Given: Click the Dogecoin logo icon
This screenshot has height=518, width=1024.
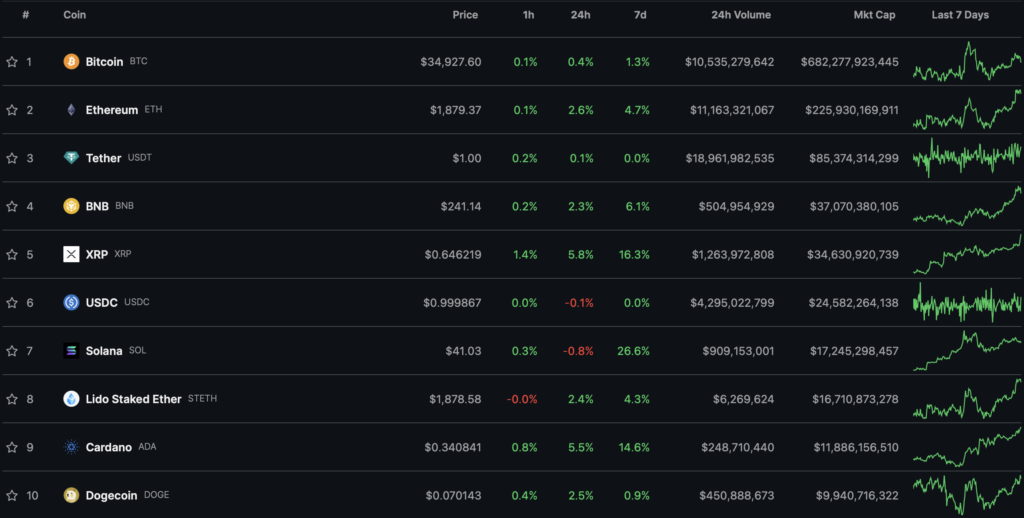Looking at the screenshot, I should (x=71, y=495).
